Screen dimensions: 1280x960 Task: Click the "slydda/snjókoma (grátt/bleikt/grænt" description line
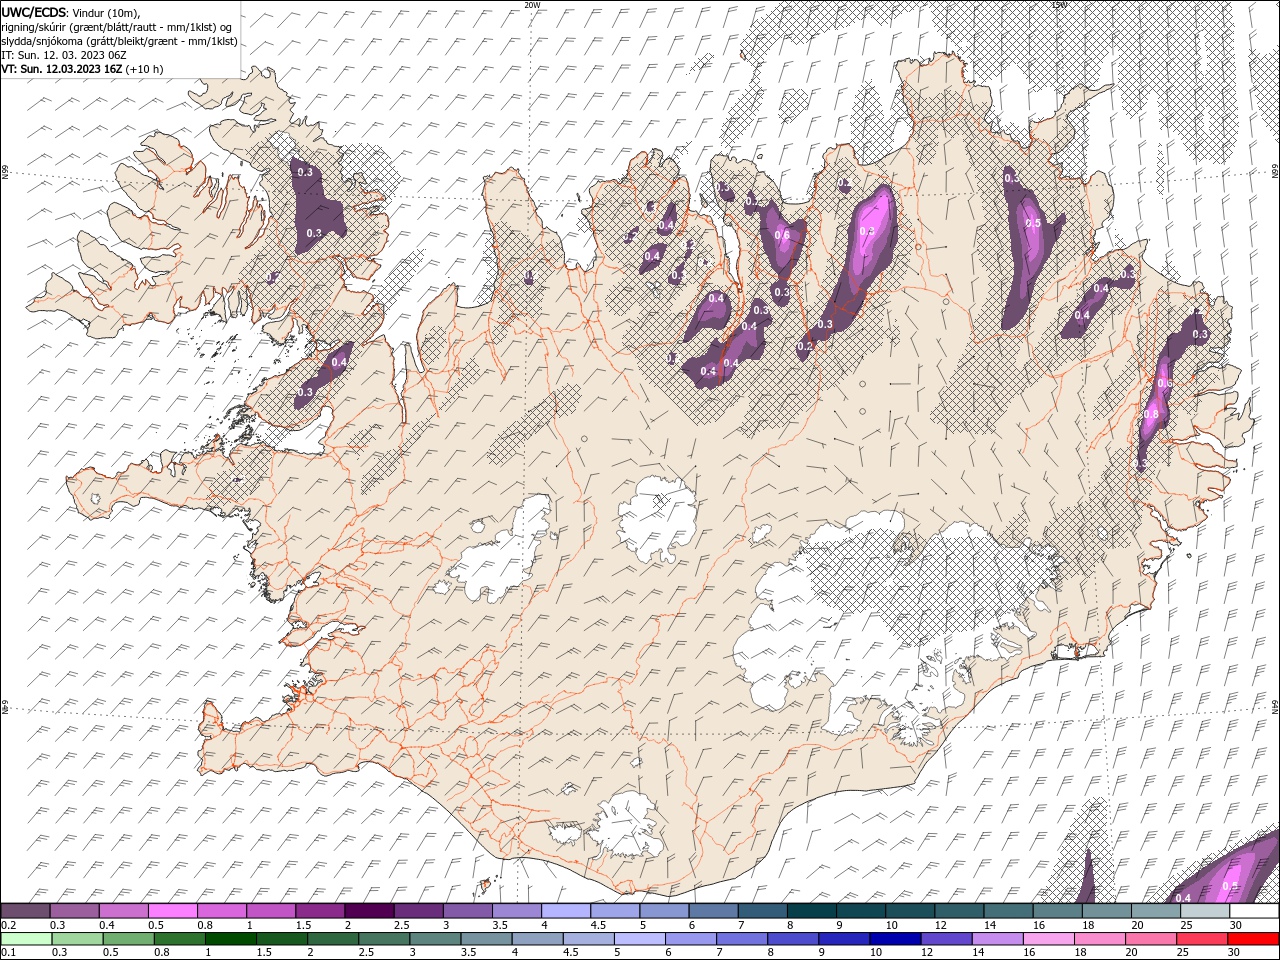coord(119,41)
